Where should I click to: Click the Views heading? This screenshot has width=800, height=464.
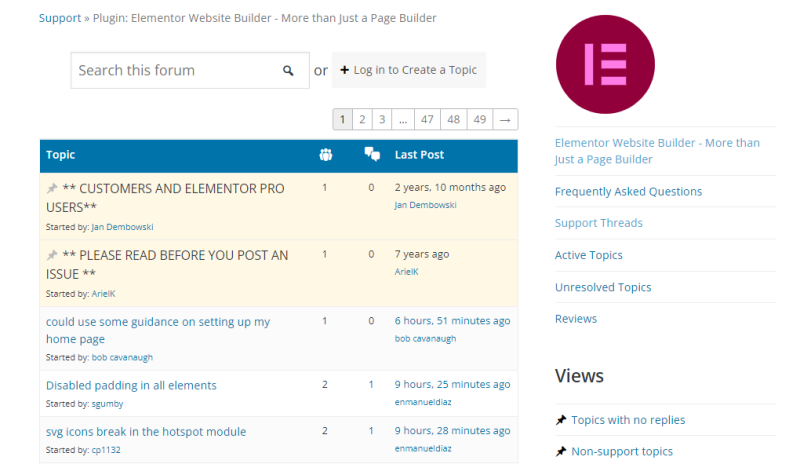click(x=579, y=376)
